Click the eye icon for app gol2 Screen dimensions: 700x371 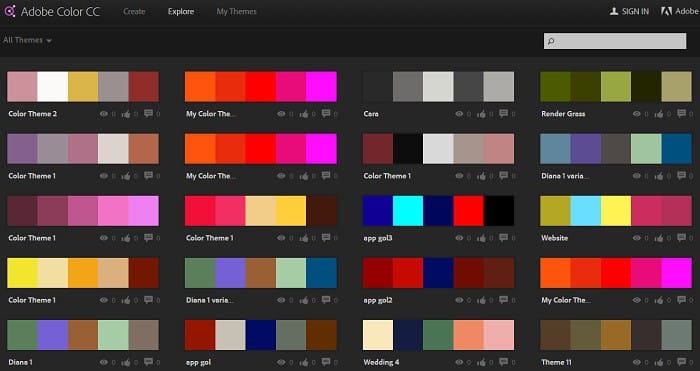[x=459, y=300]
